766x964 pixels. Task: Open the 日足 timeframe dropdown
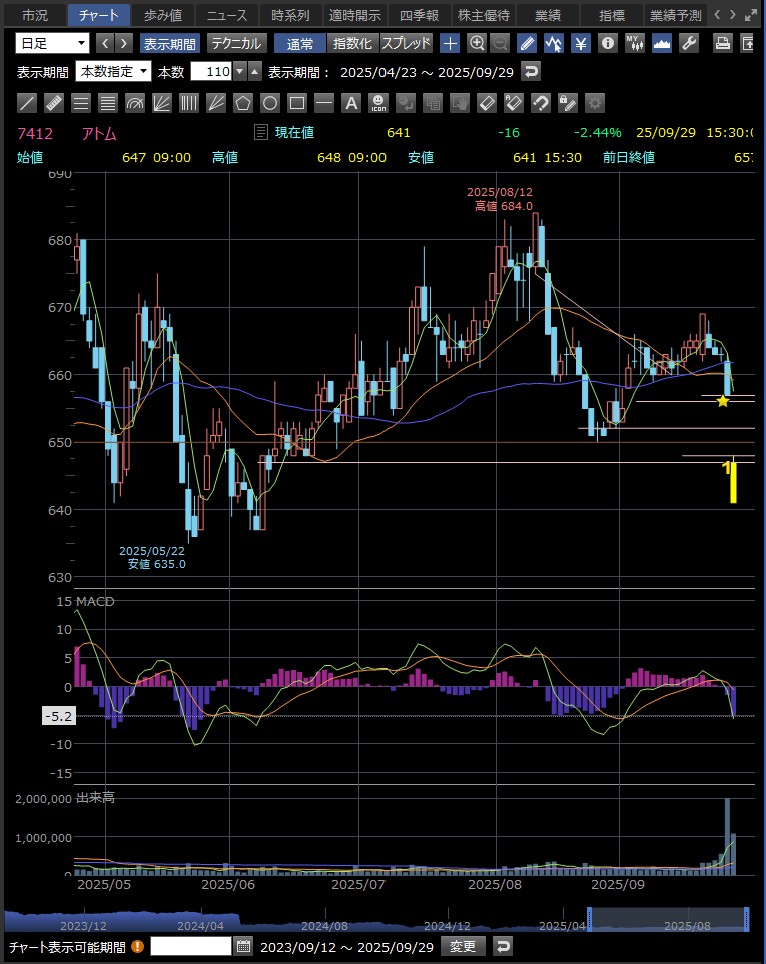[x=52, y=43]
